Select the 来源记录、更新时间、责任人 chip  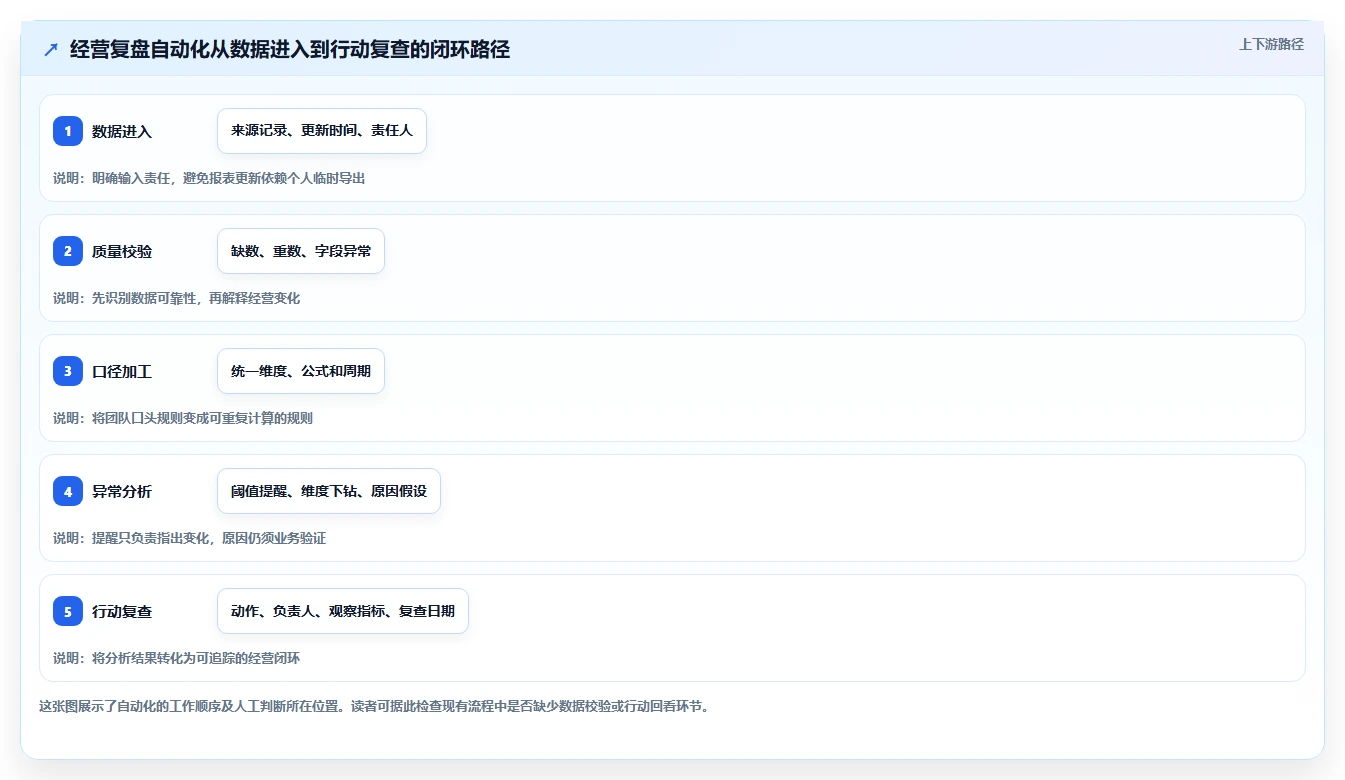tap(322, 131)
